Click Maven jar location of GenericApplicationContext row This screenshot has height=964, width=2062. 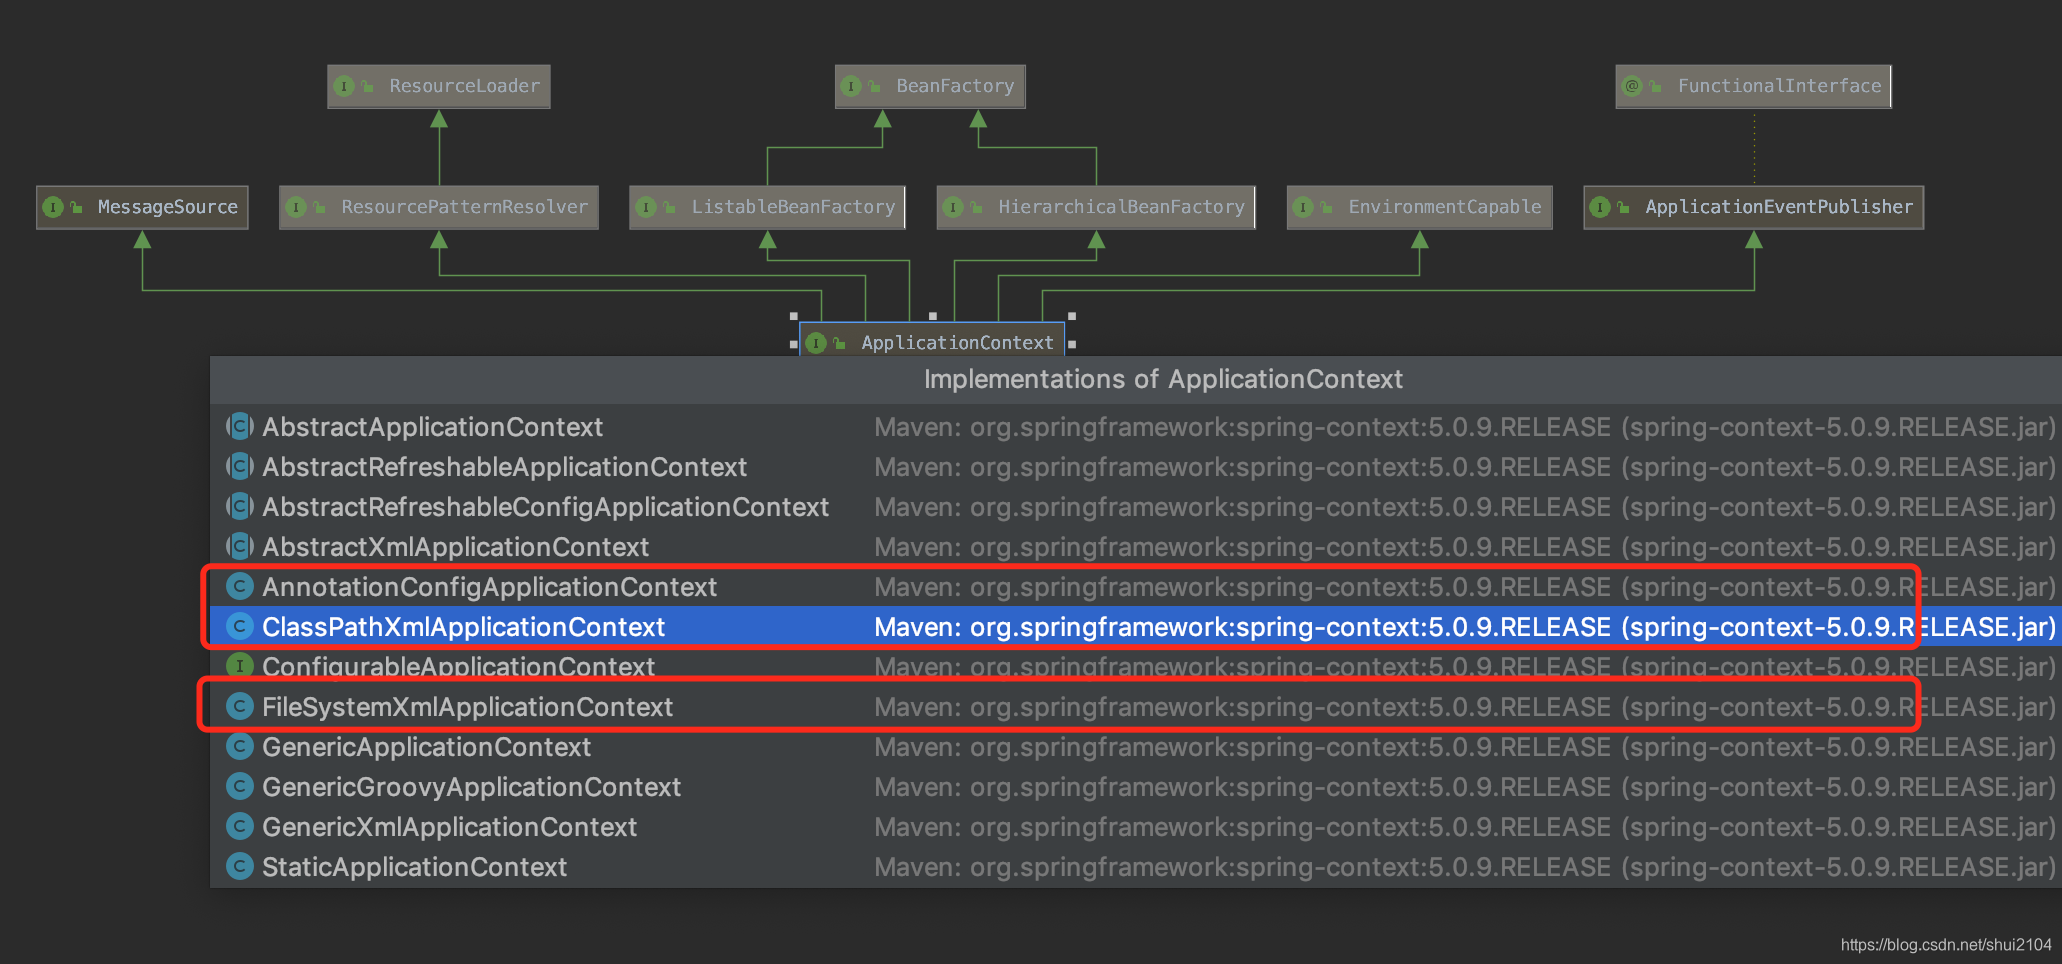click(1465, 747)
